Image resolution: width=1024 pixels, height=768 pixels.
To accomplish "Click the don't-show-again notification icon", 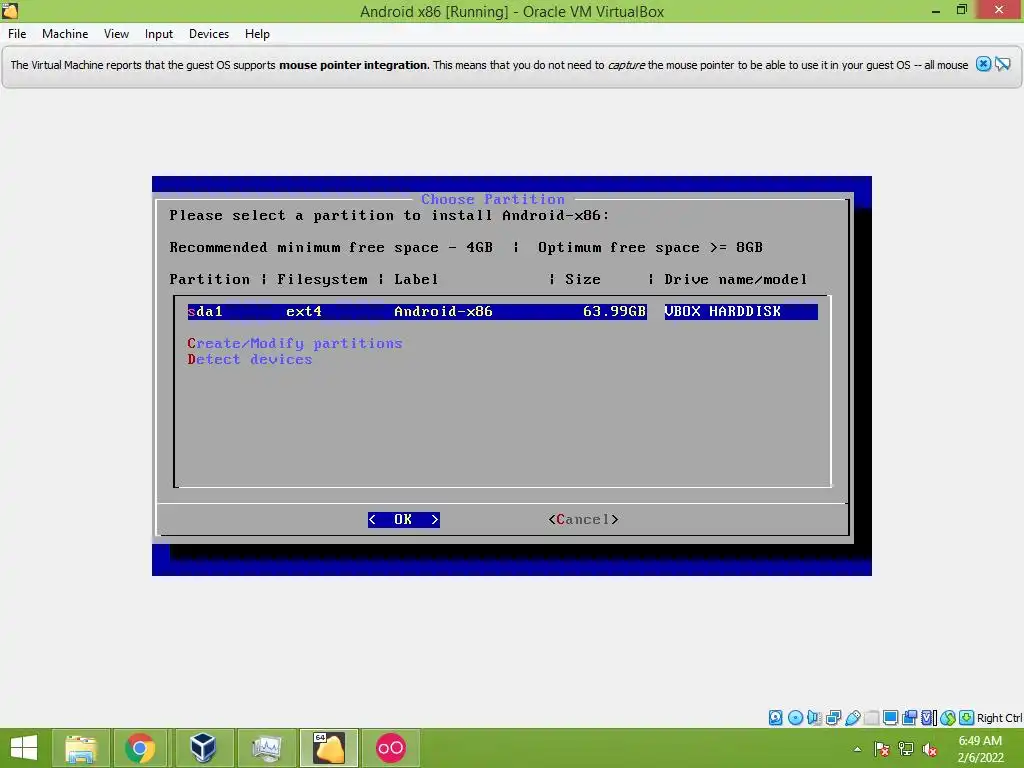I will point(1003,64).
